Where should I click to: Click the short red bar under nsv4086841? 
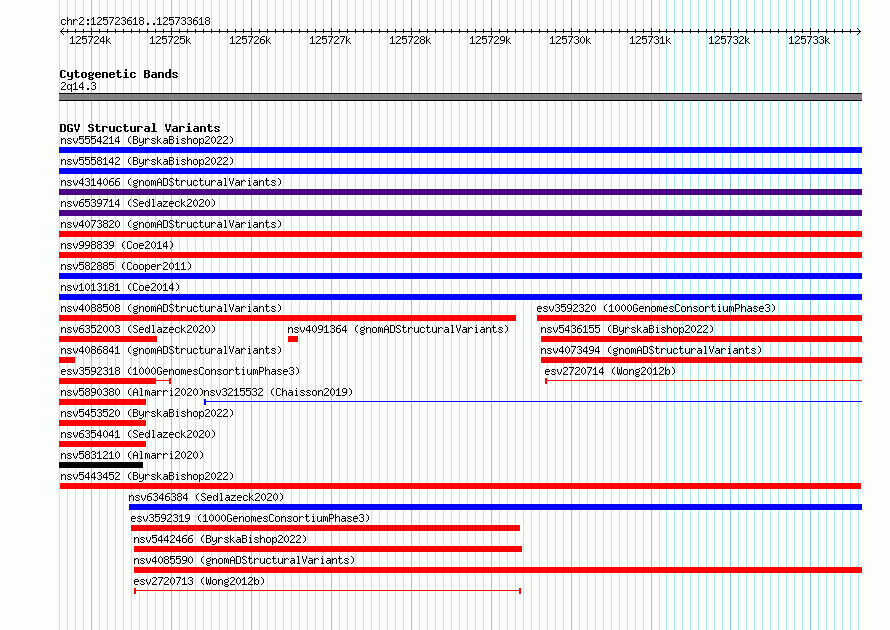(x=67, y=360)
